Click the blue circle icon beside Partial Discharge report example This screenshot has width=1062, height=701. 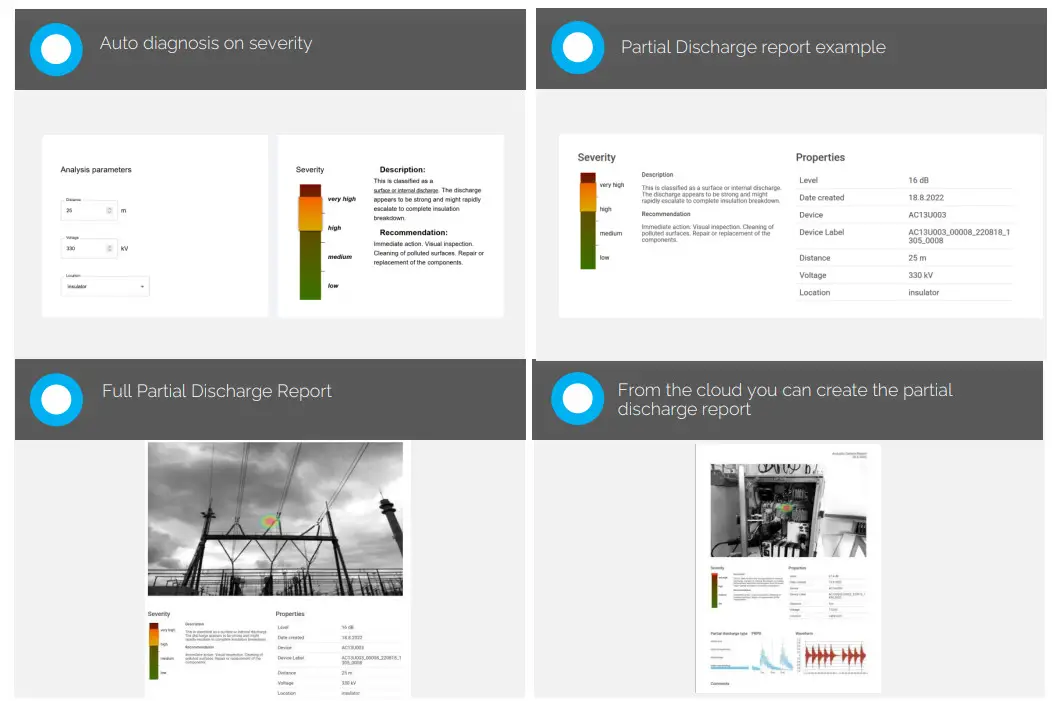[578, 47]
